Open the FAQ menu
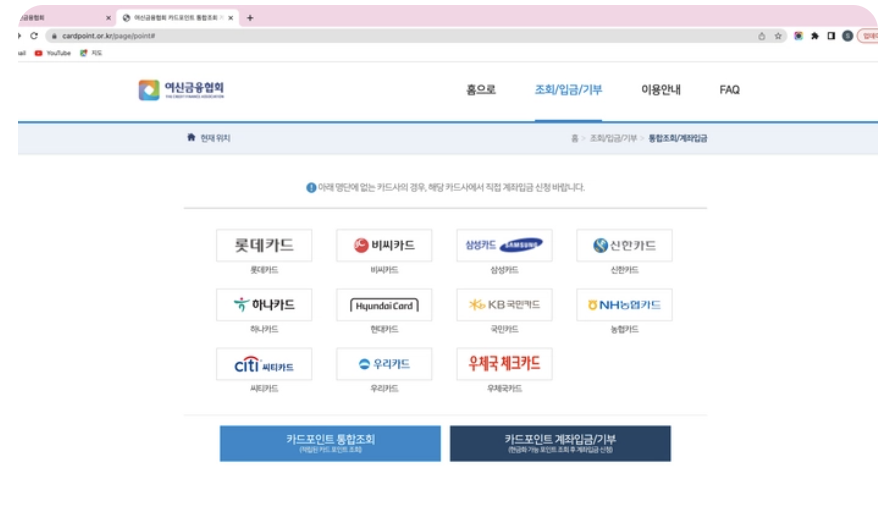 pos(729,90)
